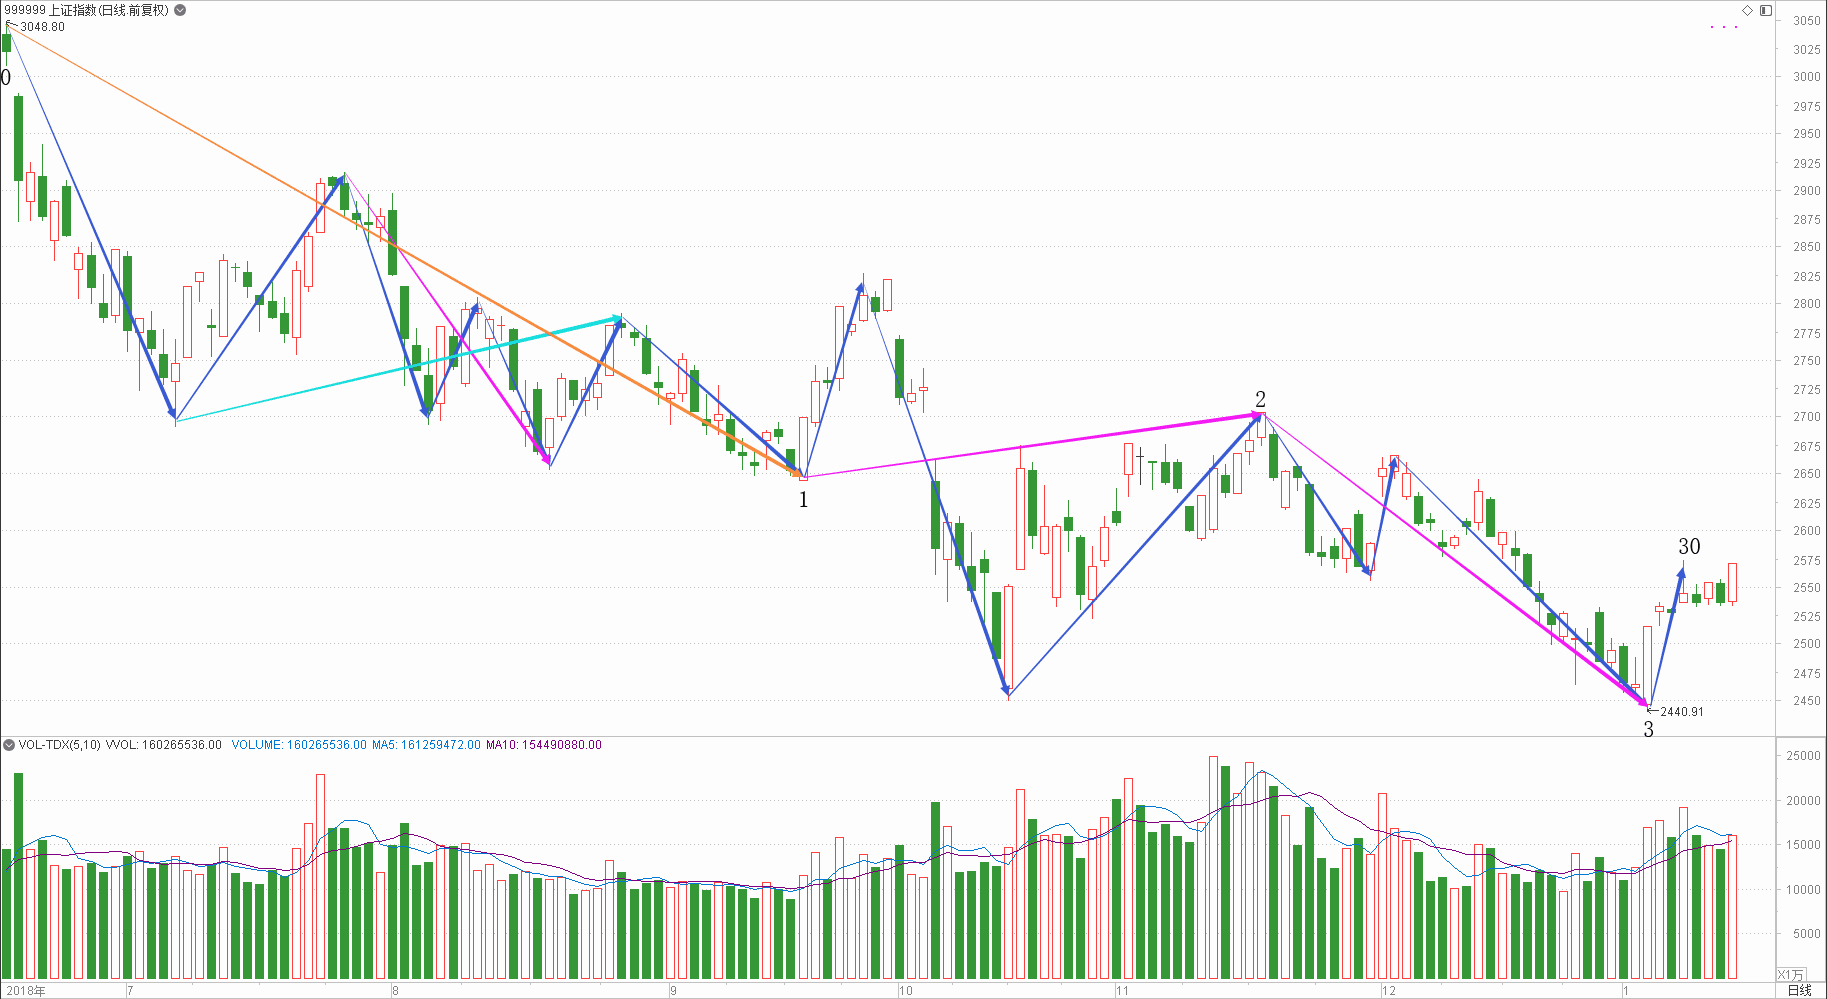Click the month 9 marker on the time axis
This screenshot has height=999, width=1827.
coord(673,991)
